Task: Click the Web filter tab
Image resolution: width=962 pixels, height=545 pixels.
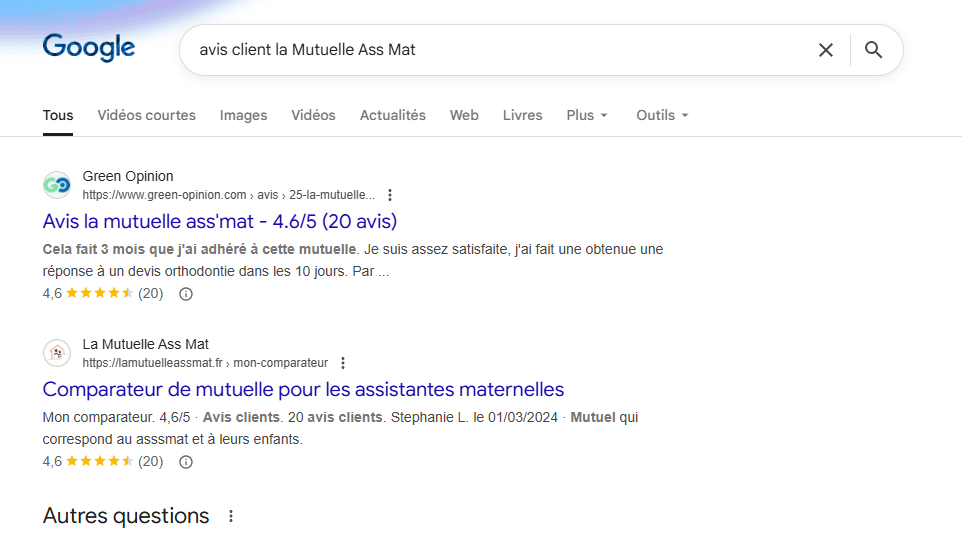Action: (x=464, y=115)
